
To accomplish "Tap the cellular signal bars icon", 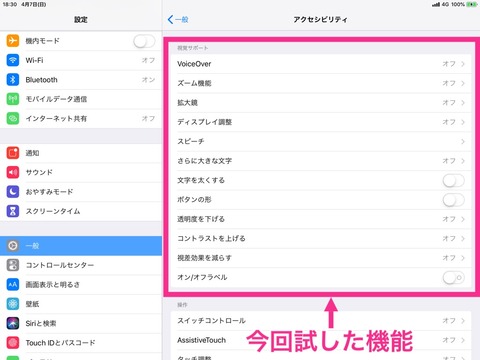I will (x=436, y=4).
